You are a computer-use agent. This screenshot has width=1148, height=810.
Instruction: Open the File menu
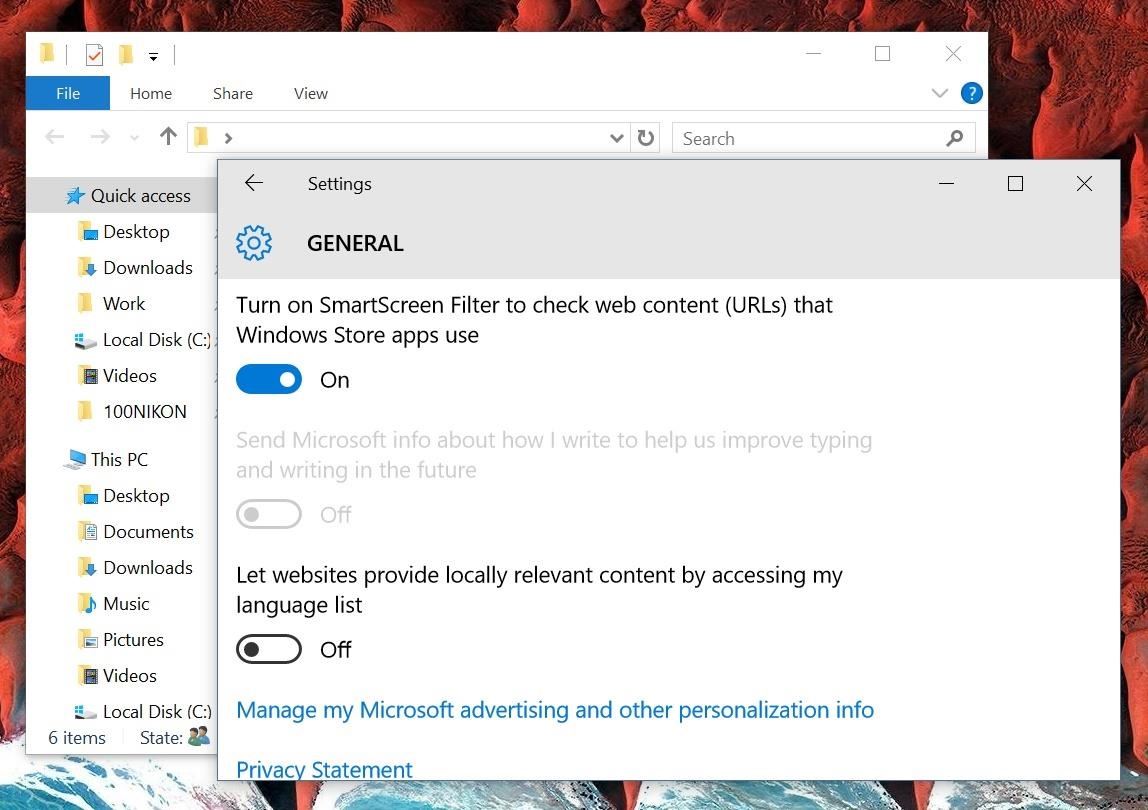pyautogui.click(x=67, y=93)
